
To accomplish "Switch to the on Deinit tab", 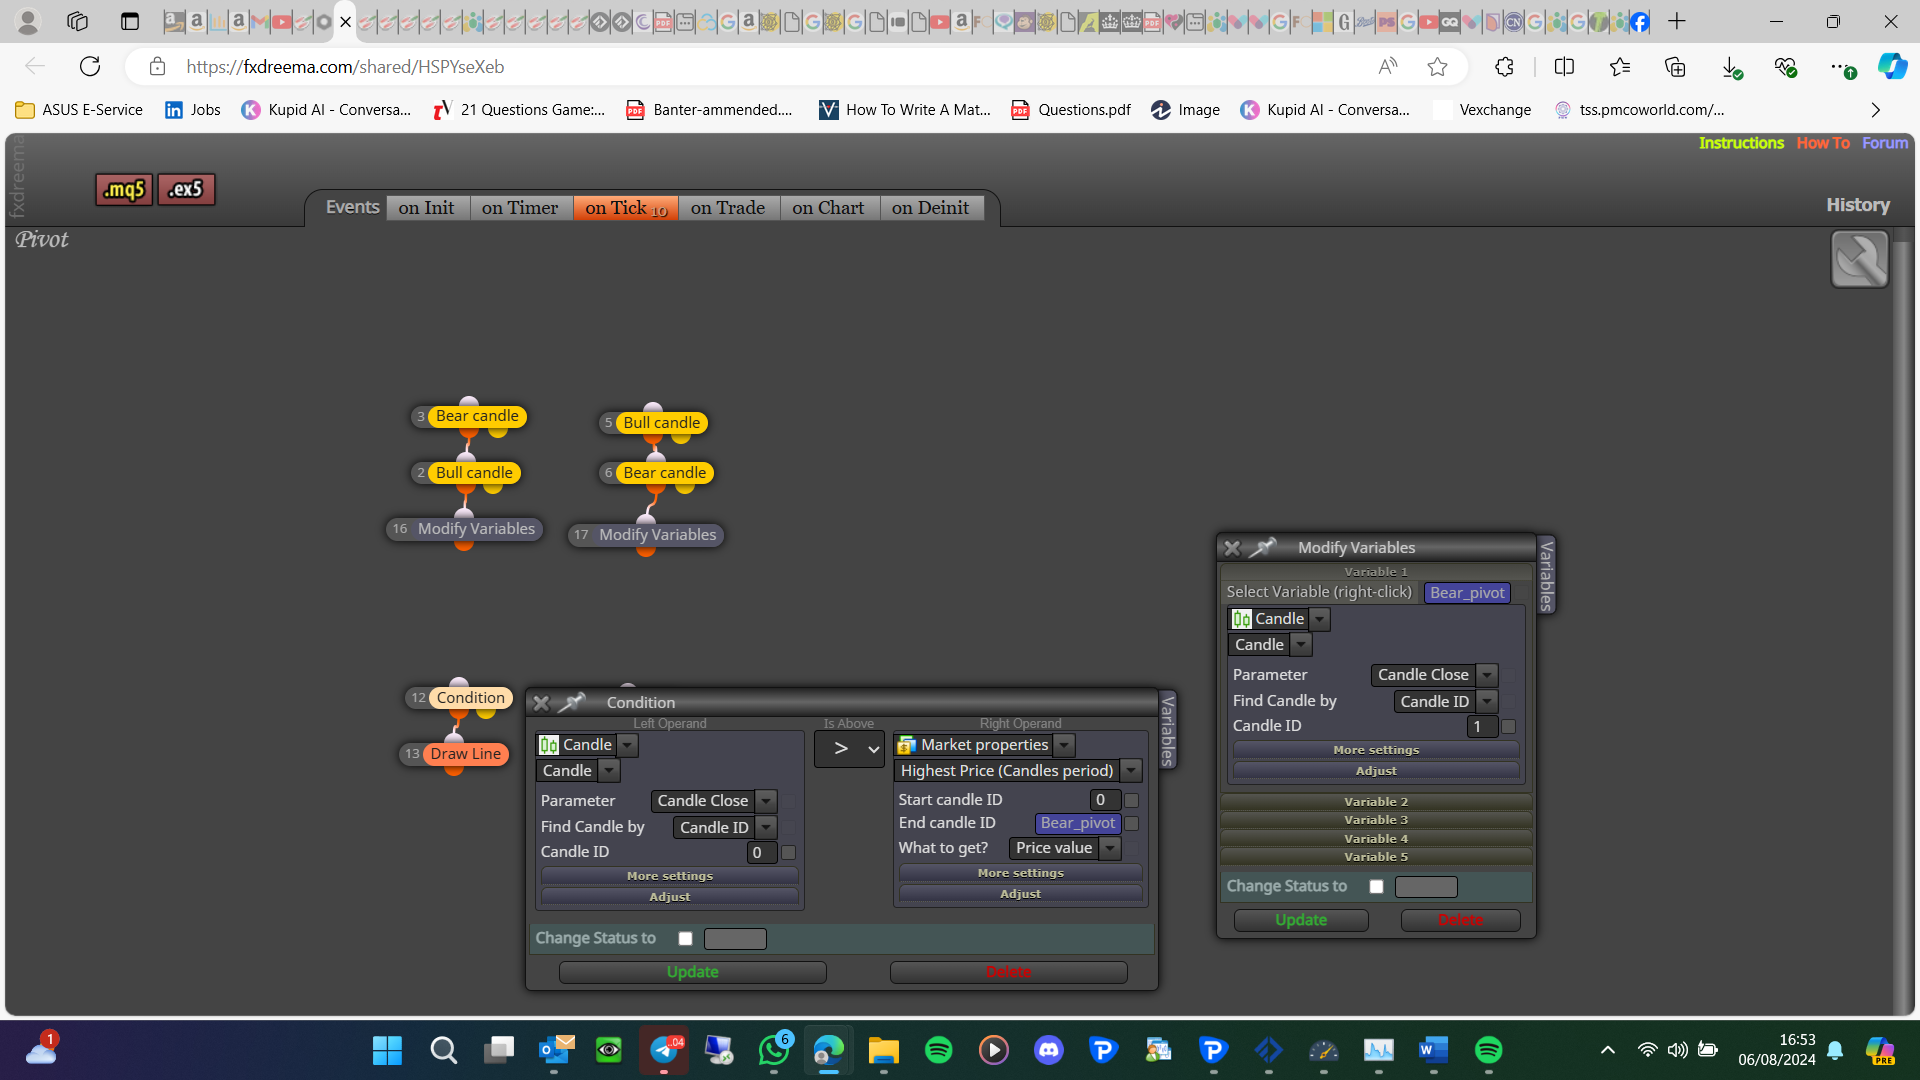I will [931, 208].
